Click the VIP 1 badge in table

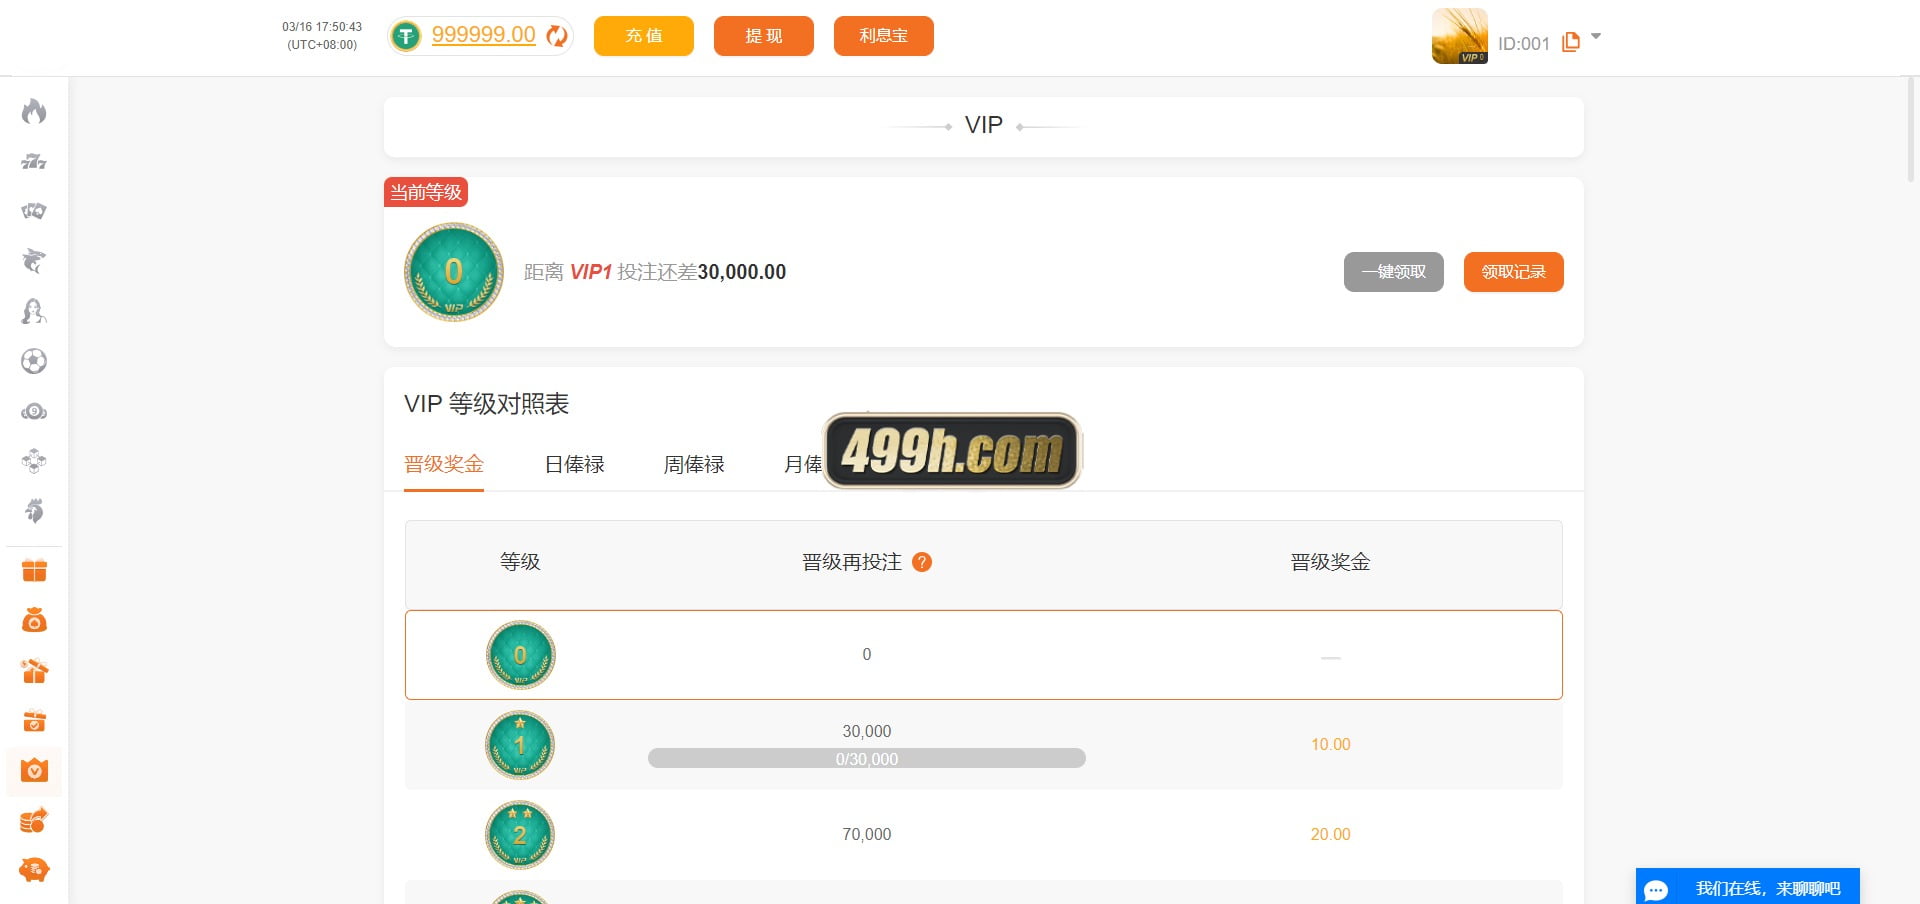(x=520, y=745)
